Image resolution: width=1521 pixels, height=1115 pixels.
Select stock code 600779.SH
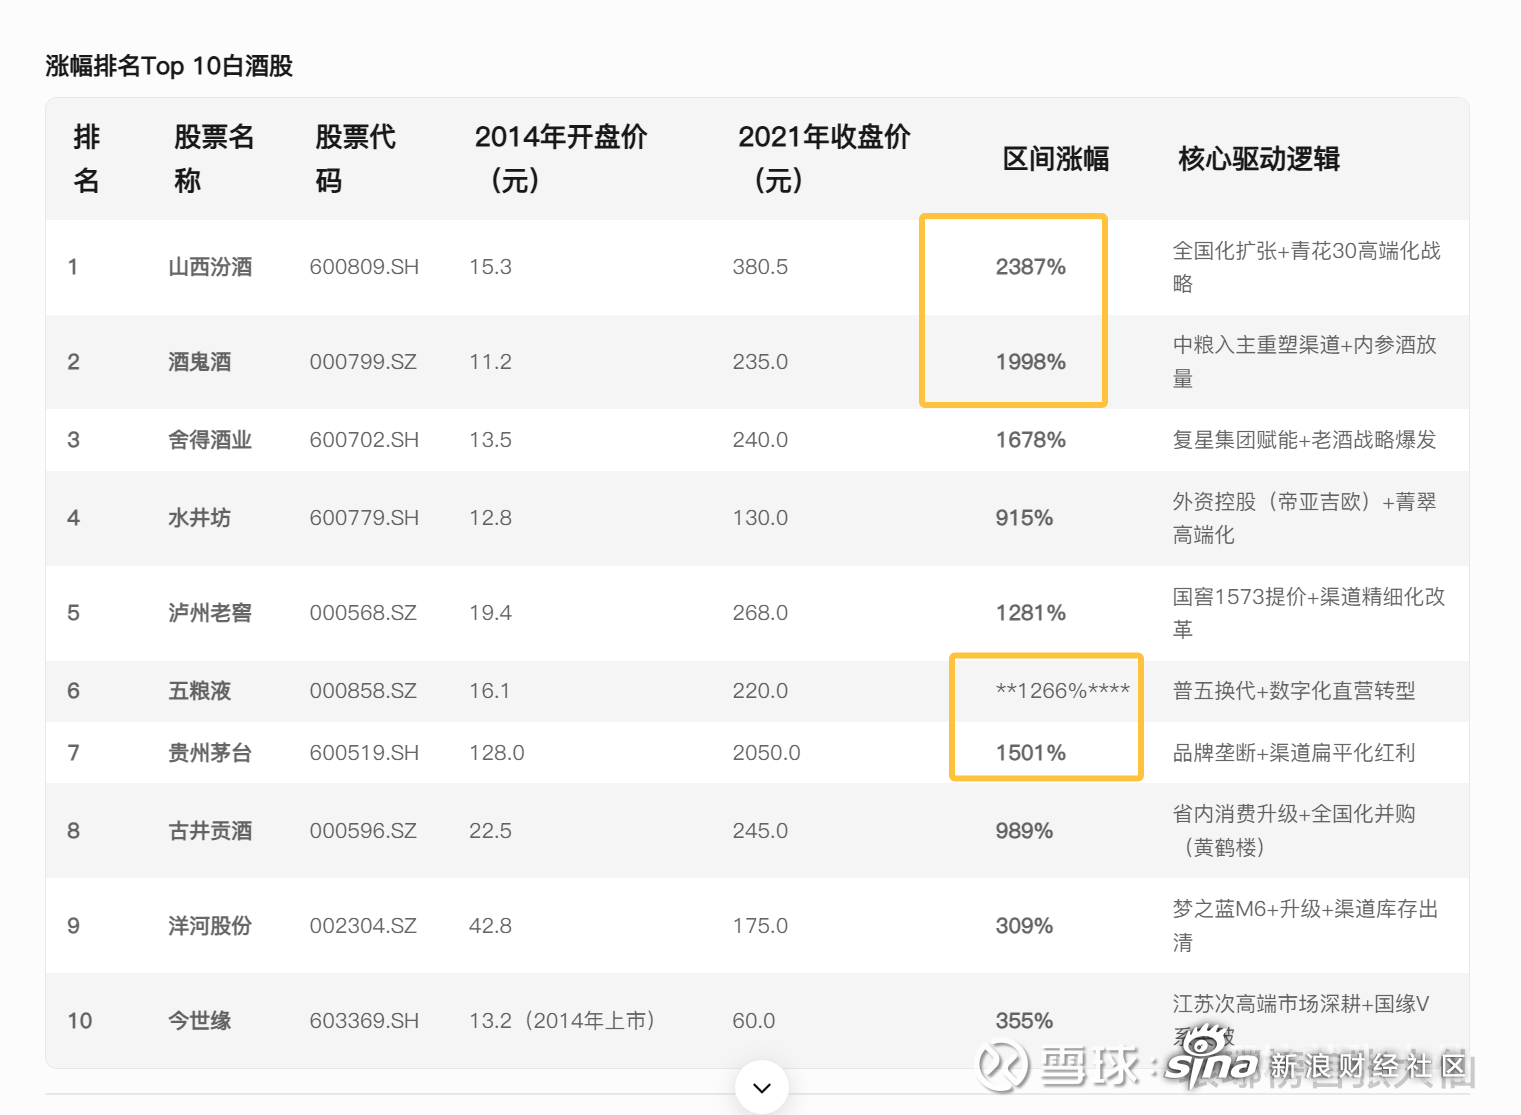point(364,518)
